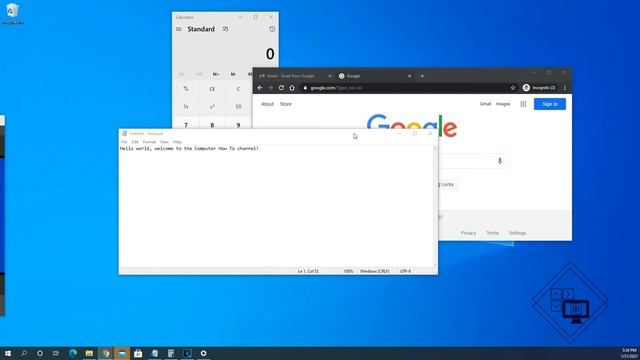Open the Store link on Google
640x360 pixels.
(286, 104)
